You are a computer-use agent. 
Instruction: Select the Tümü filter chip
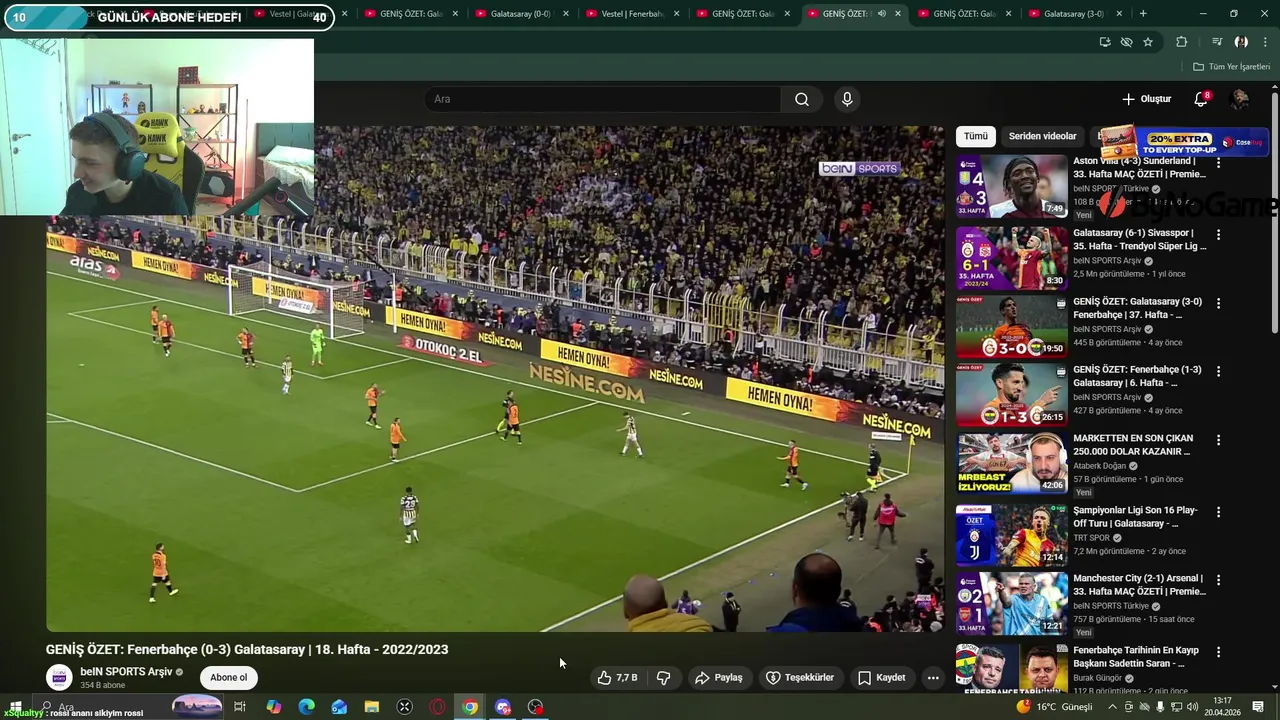(976, 136)
